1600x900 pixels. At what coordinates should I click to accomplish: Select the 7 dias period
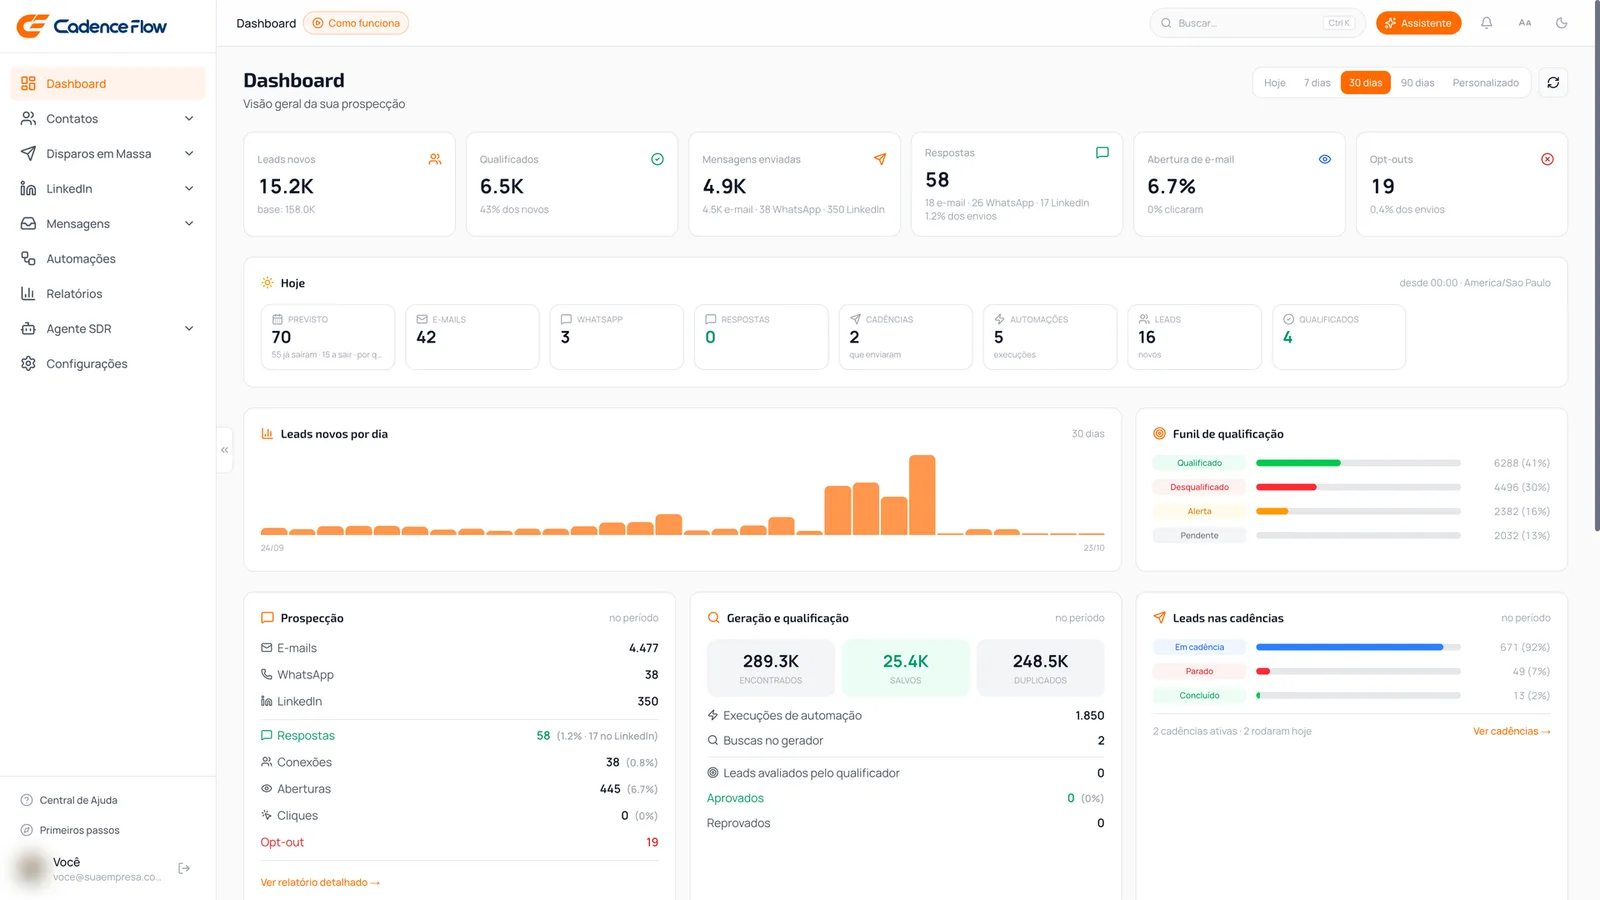[x=1317, y=83]
